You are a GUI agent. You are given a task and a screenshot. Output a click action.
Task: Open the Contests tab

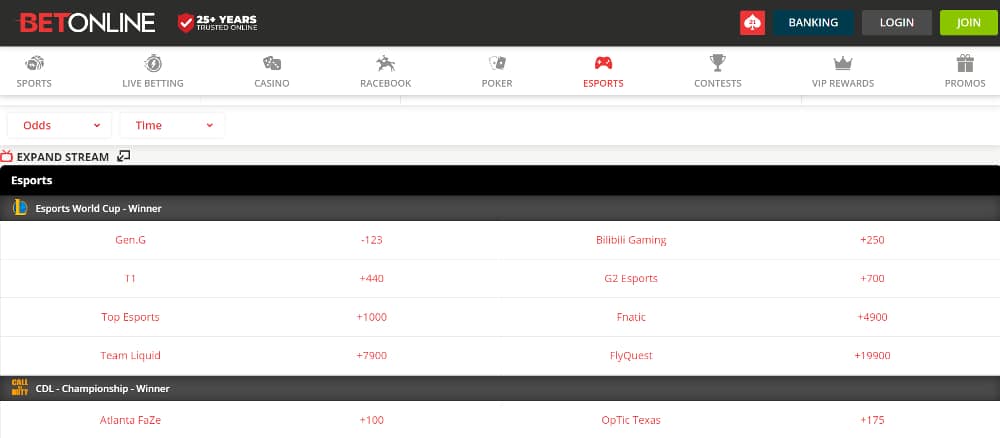tap(717, 83)
